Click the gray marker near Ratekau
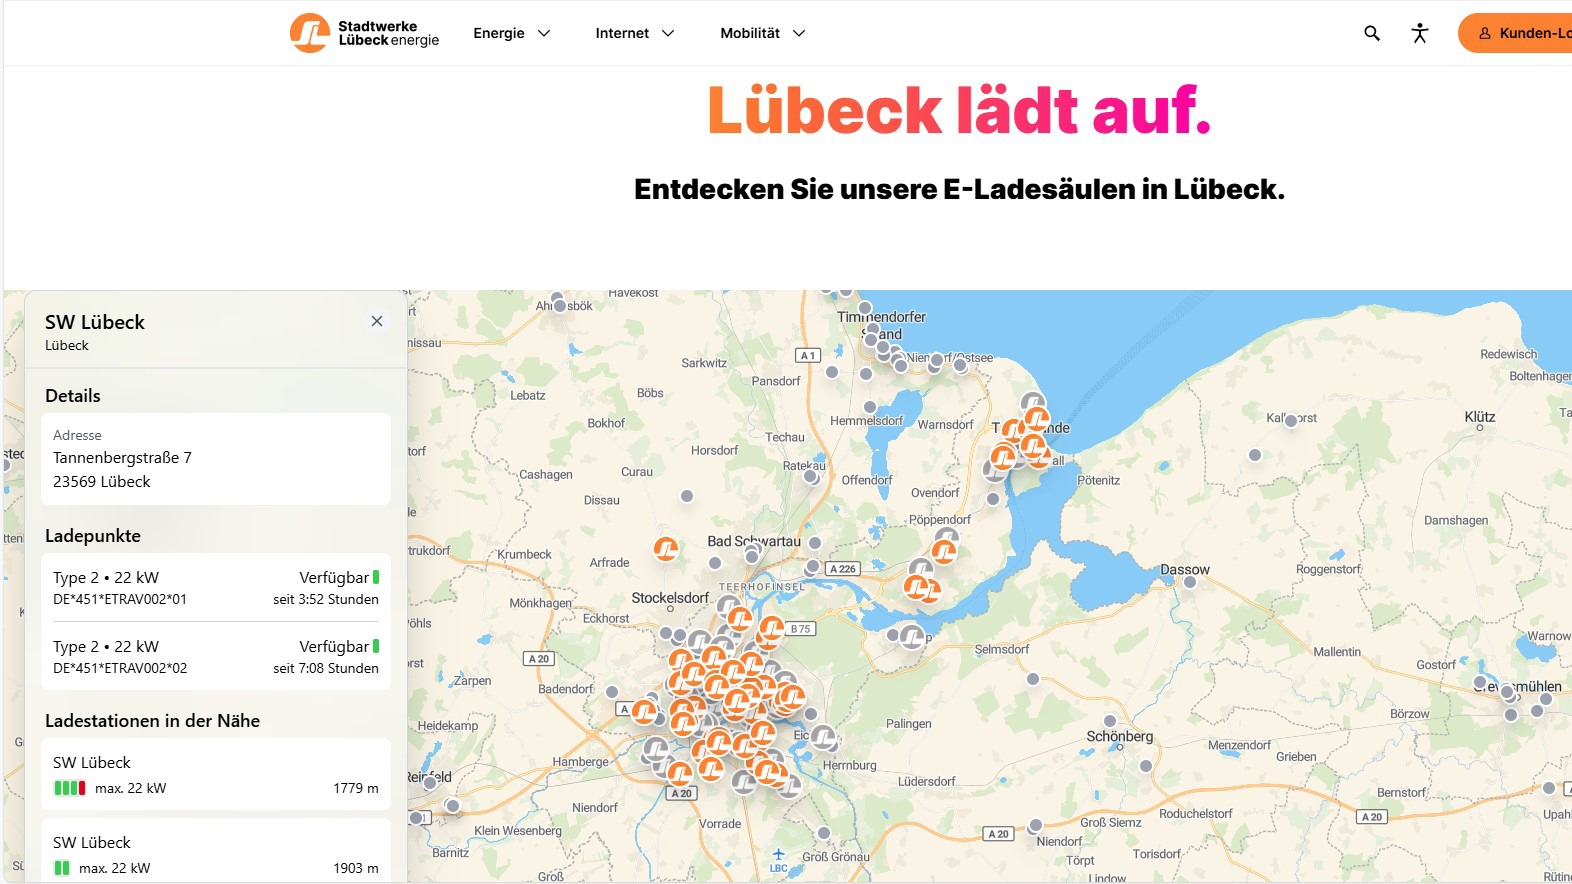The width and height of the screenshot is (1572, 884). click(x=811, y=477)
